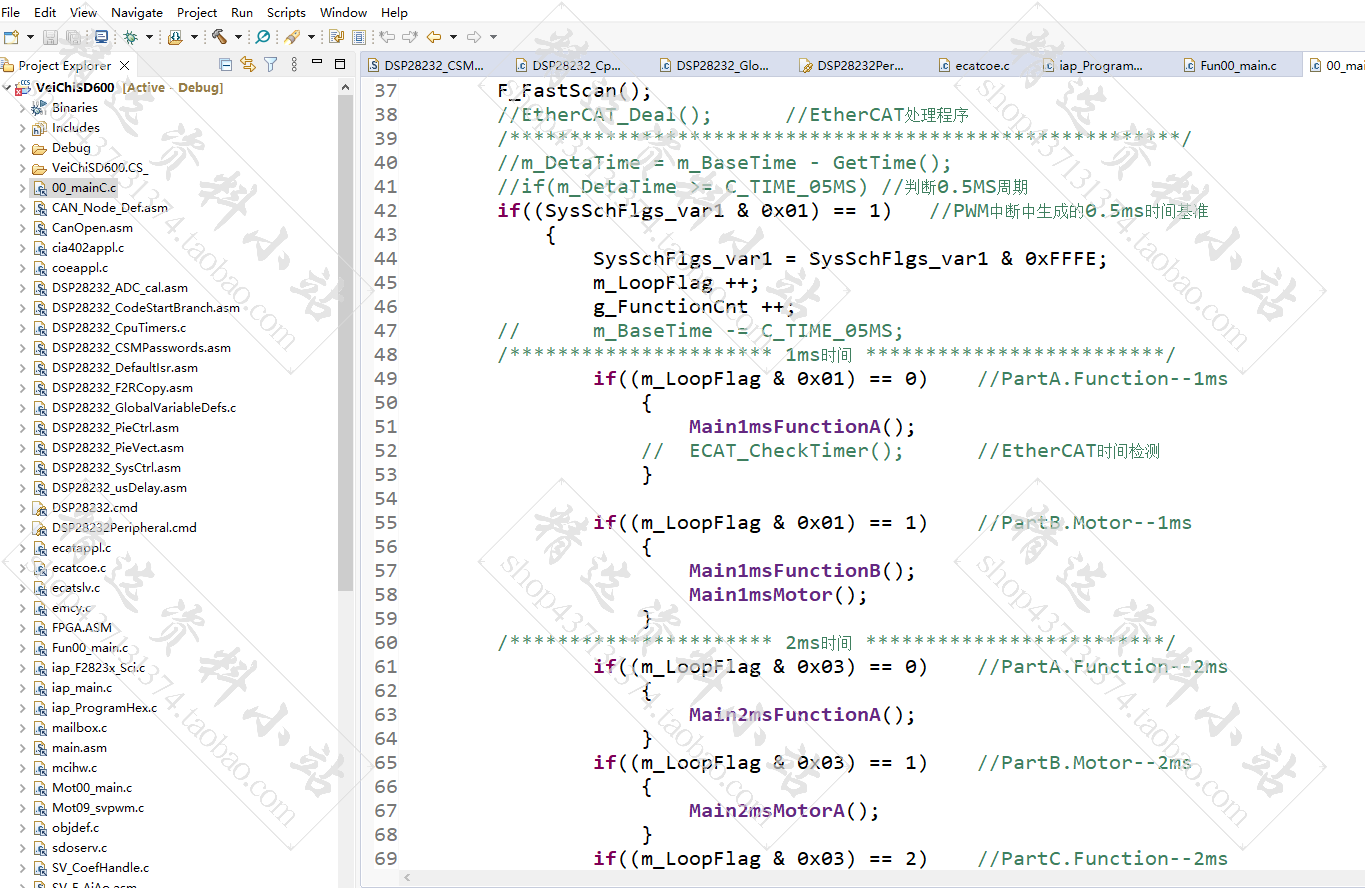The width and height of the screenshot is (1365, 888).
Task: Click the Save All toolbar icon
Action: tap(73, 37)
